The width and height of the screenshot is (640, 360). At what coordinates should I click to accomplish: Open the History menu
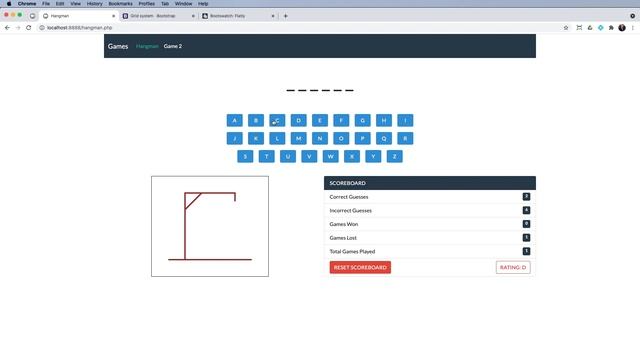(95, 4)
